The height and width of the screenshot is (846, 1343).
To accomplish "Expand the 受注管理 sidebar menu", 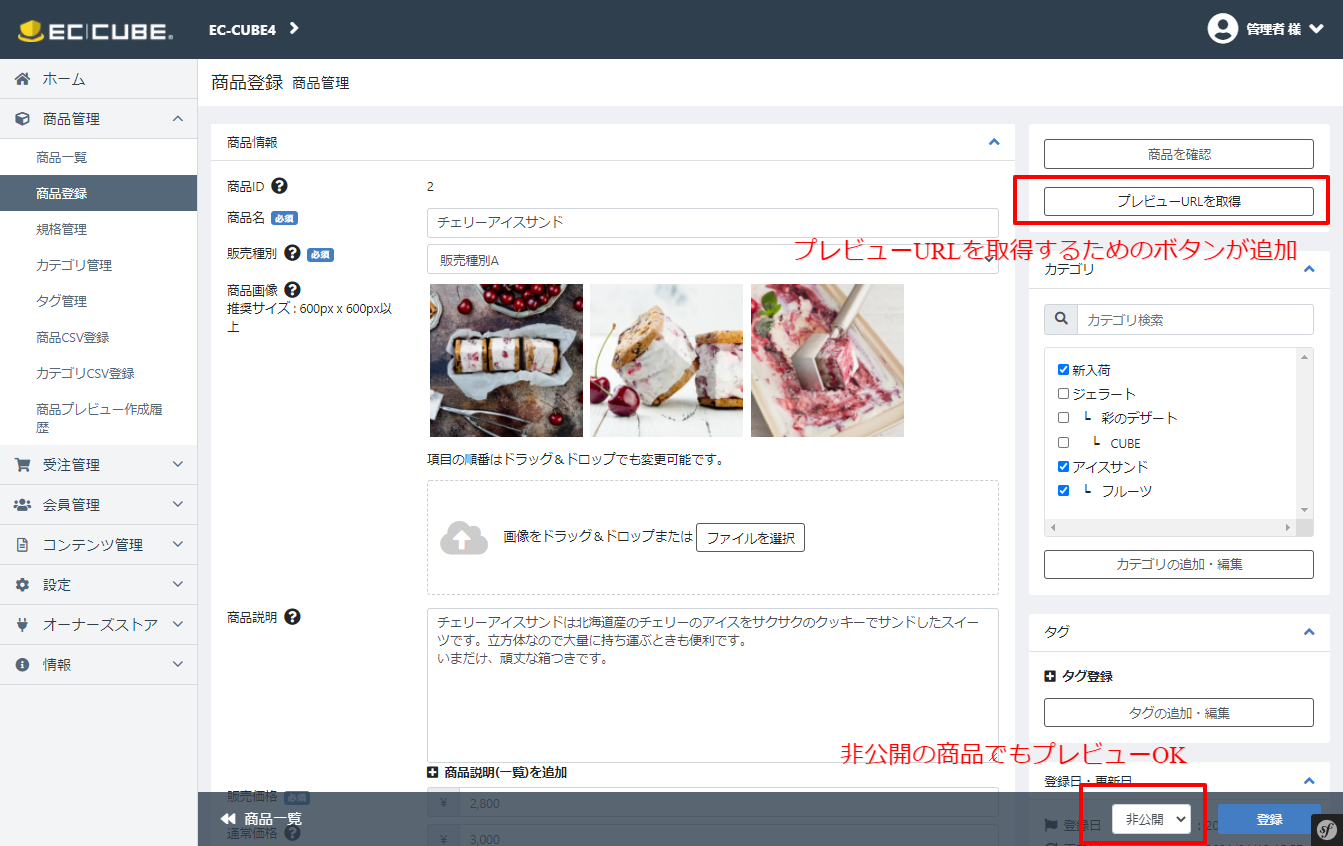I will (x=178, y=465).
